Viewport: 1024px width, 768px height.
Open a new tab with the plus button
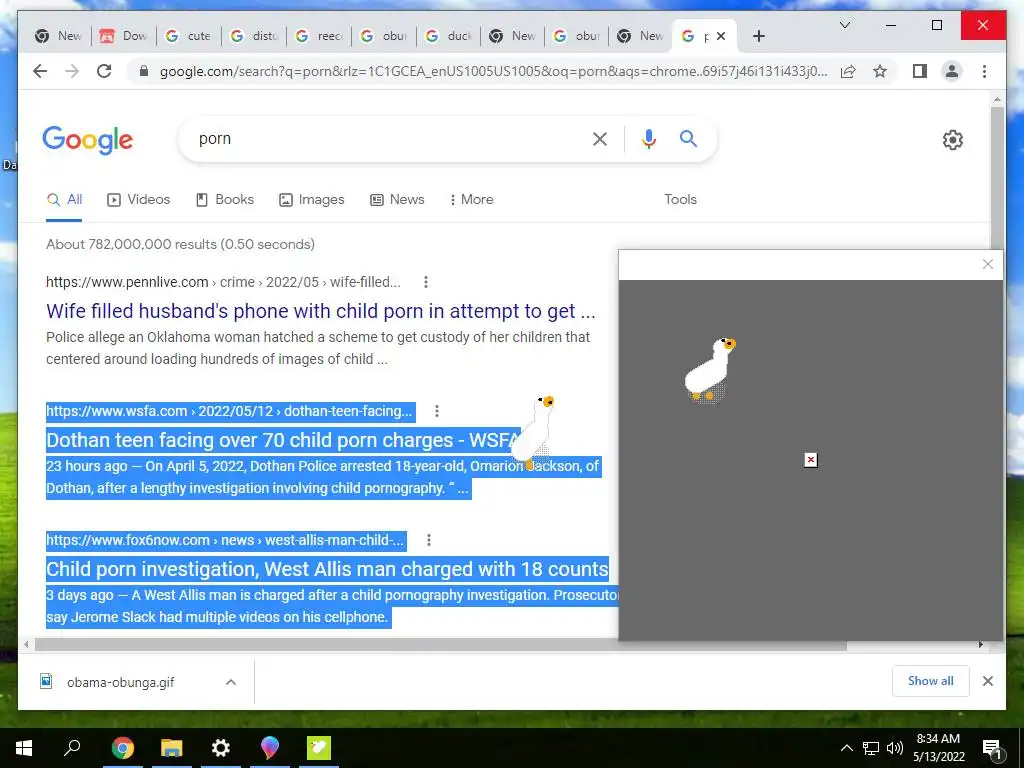pos(758,36)
